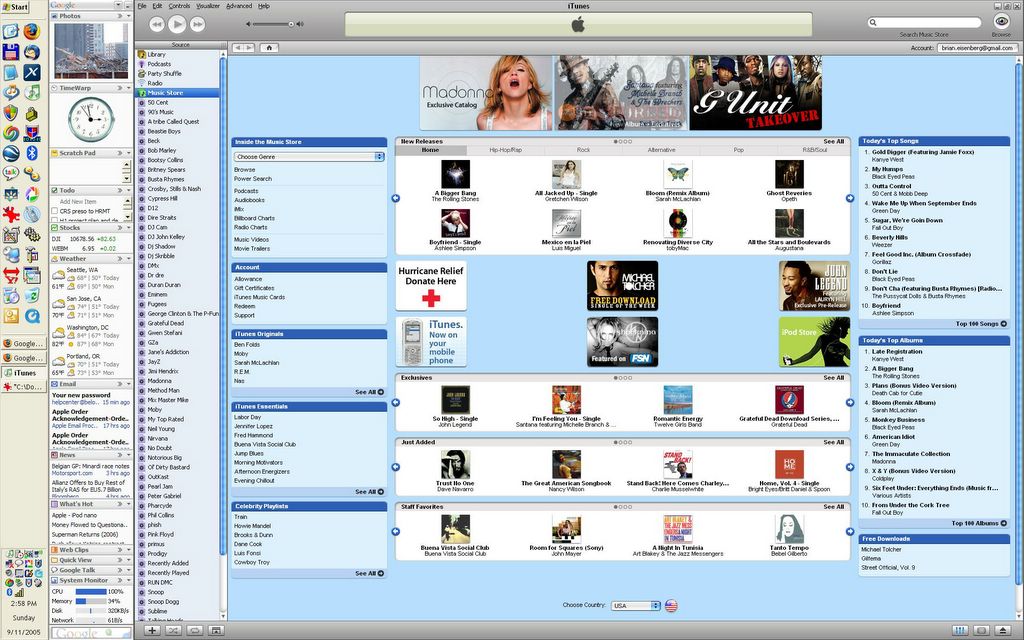1024x640 pixels.
Task: Click Power Search link
Action: [x=253, y=179]
